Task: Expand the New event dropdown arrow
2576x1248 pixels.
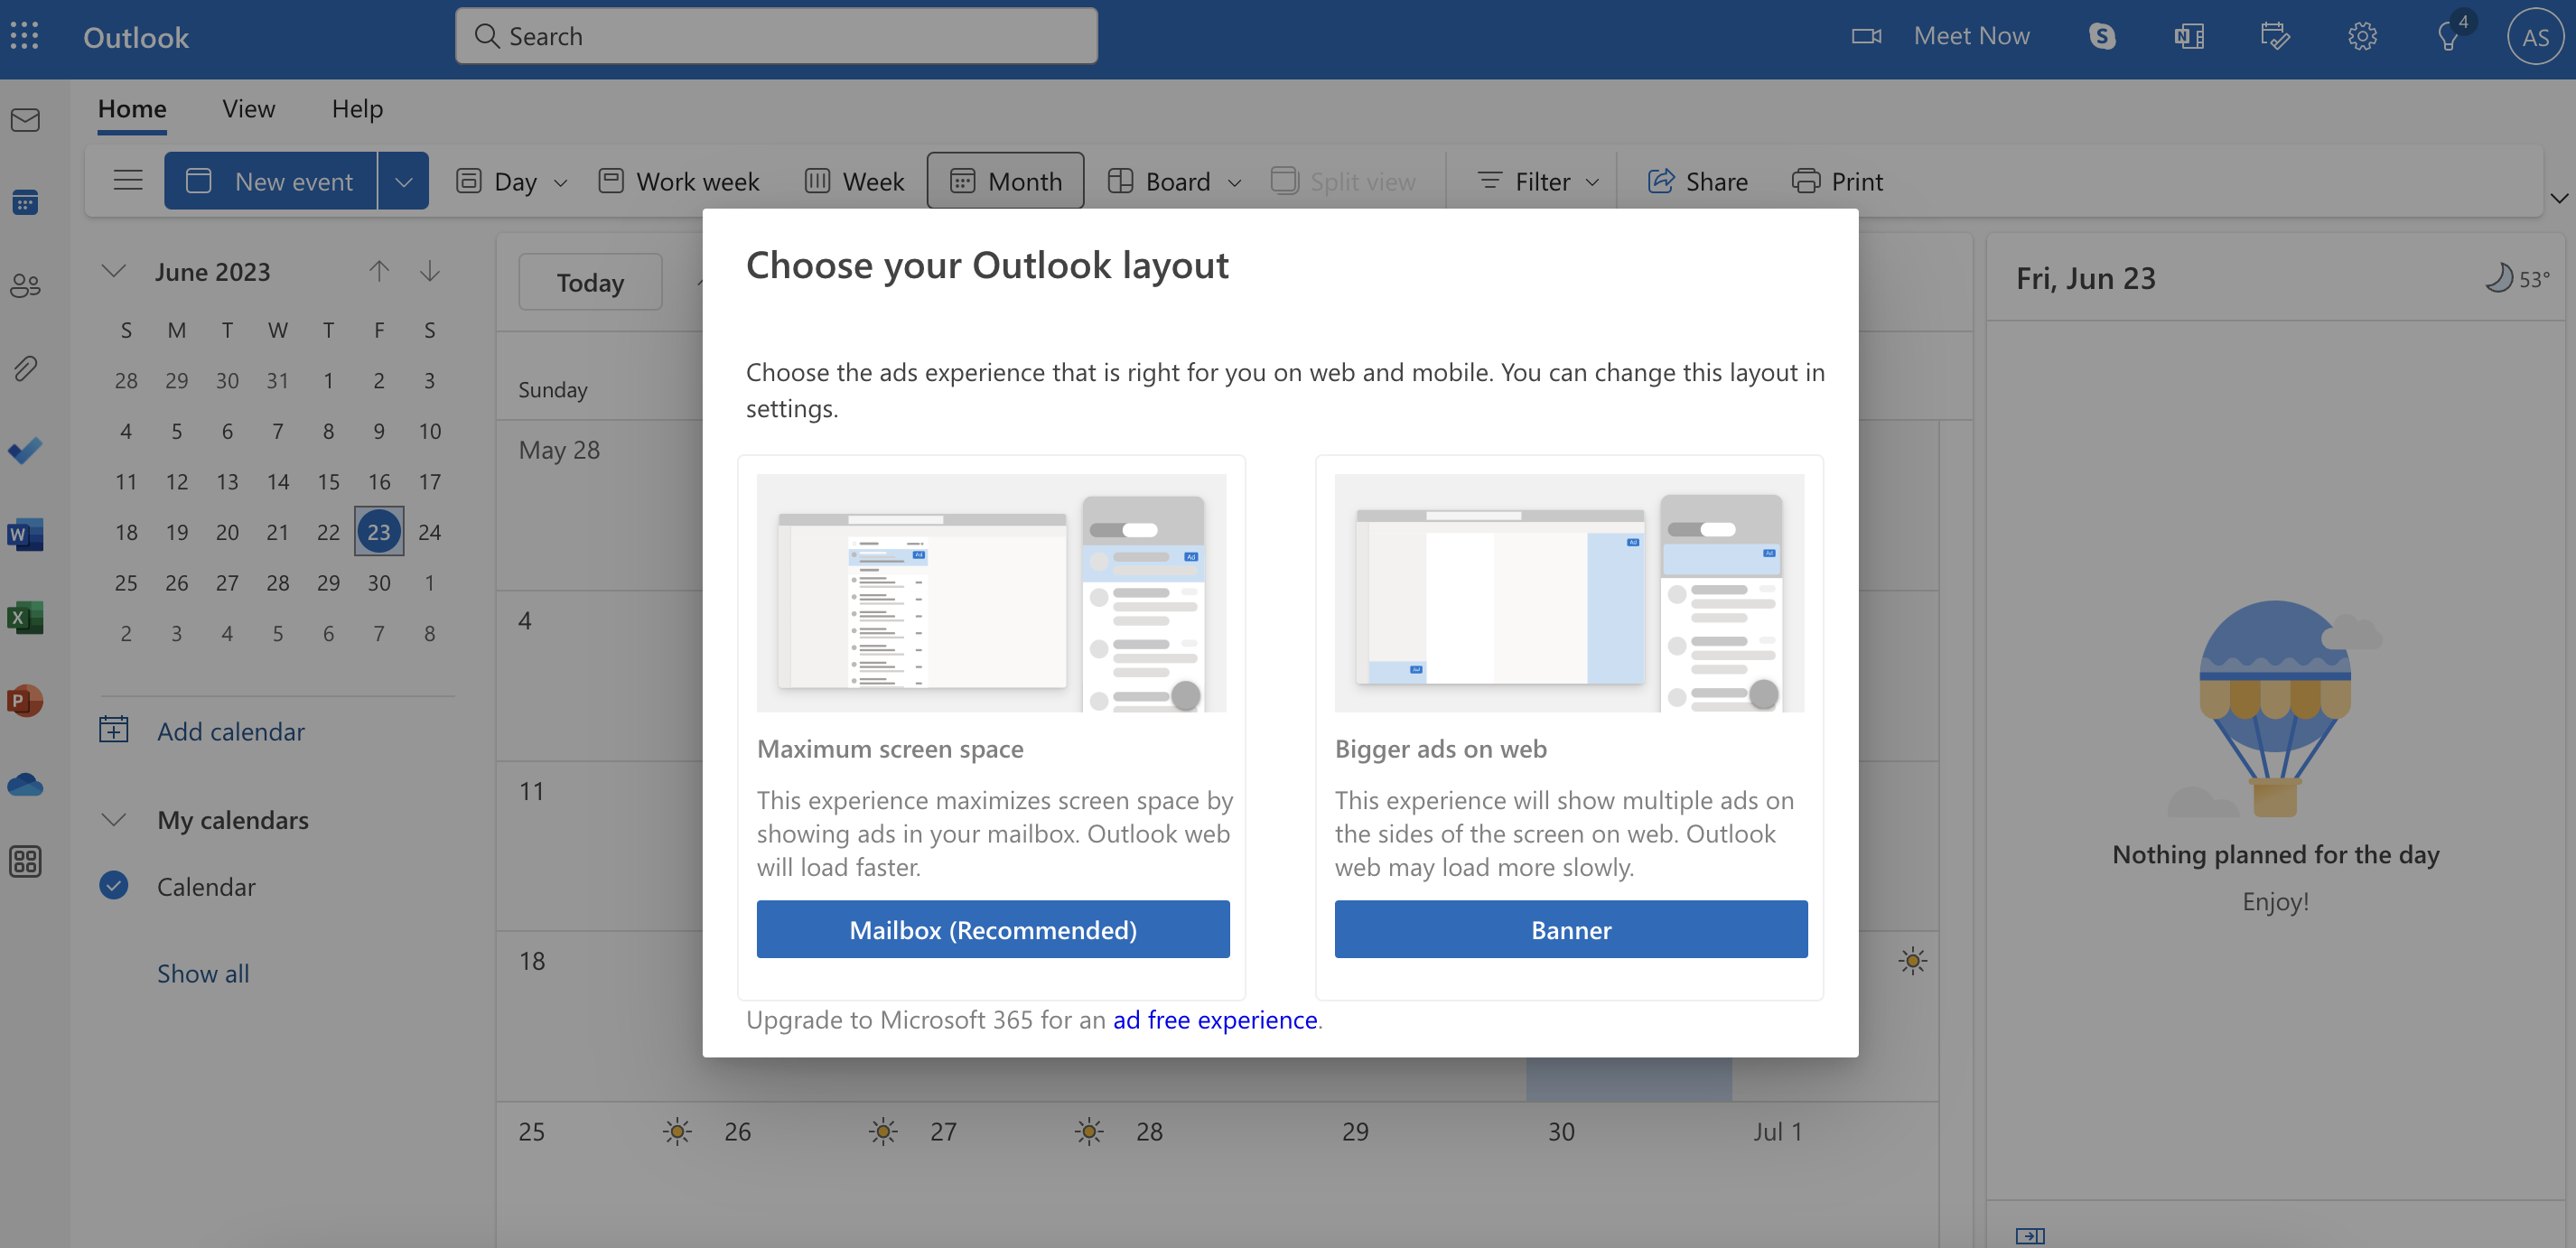Action: pyautogui.click(x=403, y=181)
